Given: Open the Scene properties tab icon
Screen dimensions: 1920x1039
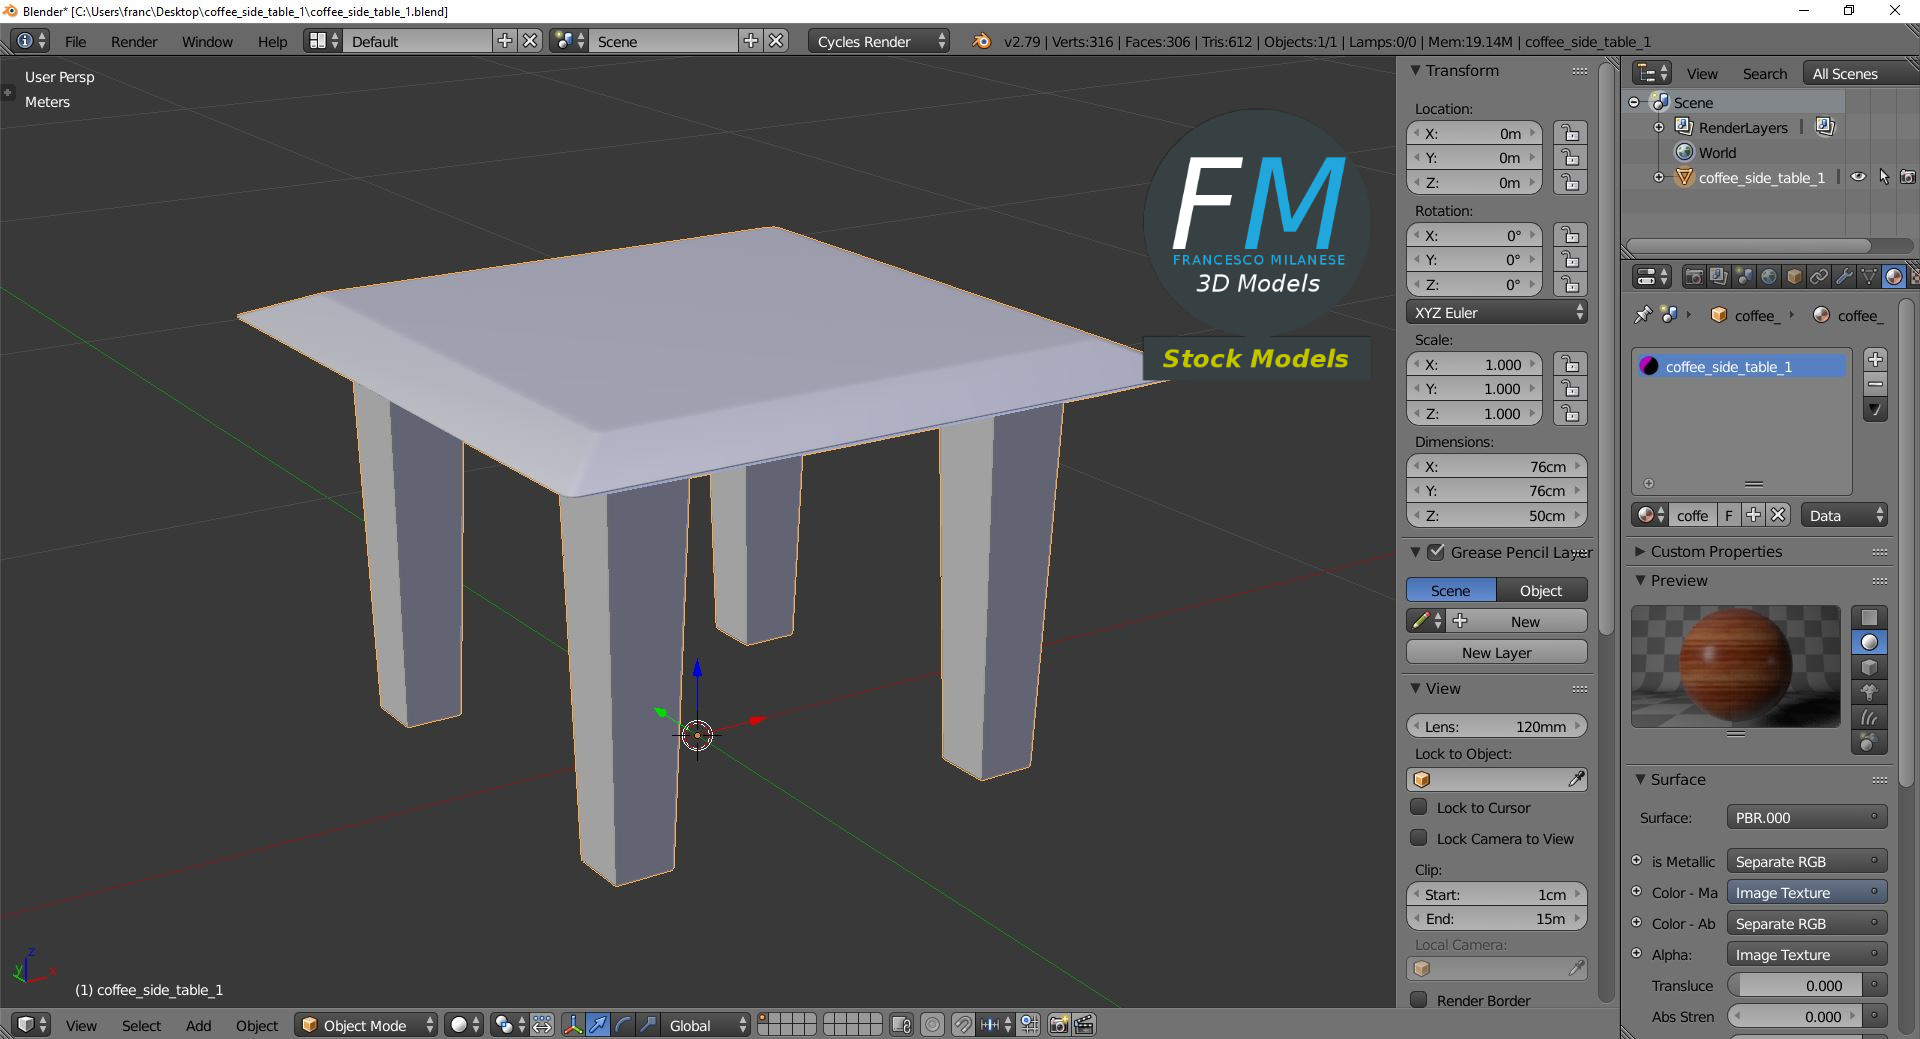Looking at the screenshot, I should [1744, 277].
